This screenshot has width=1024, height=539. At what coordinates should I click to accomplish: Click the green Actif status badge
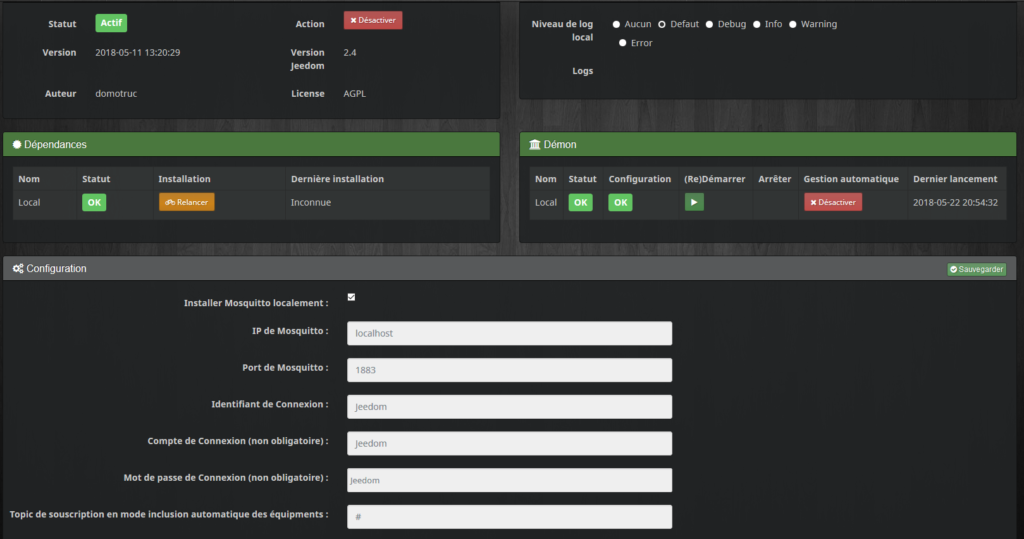pos(111,23)
